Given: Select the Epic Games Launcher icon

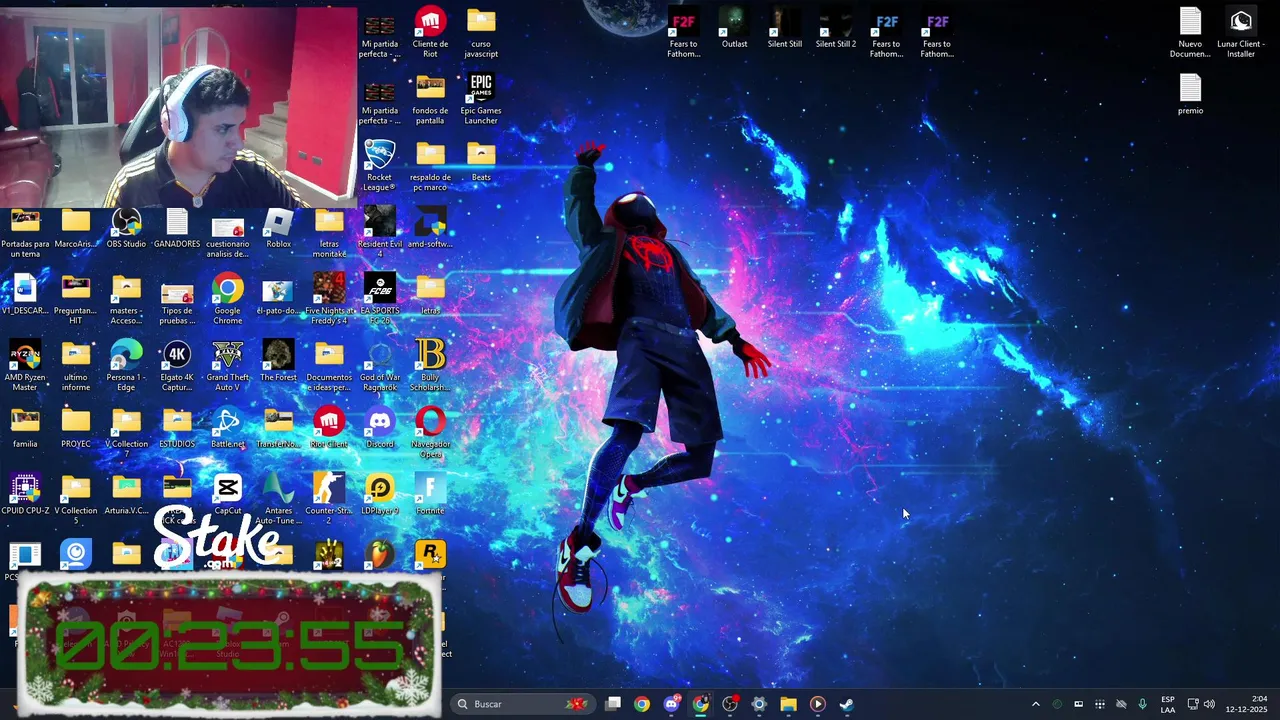Looking at the screenshot, I should point(480,99).
